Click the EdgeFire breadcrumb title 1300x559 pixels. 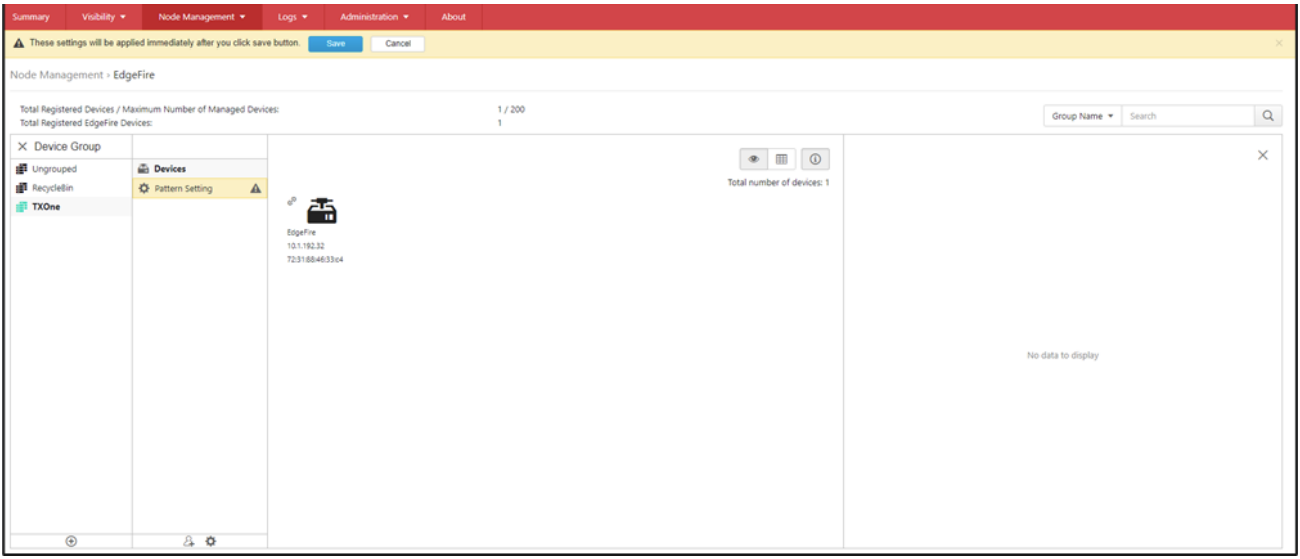(134, 75)
